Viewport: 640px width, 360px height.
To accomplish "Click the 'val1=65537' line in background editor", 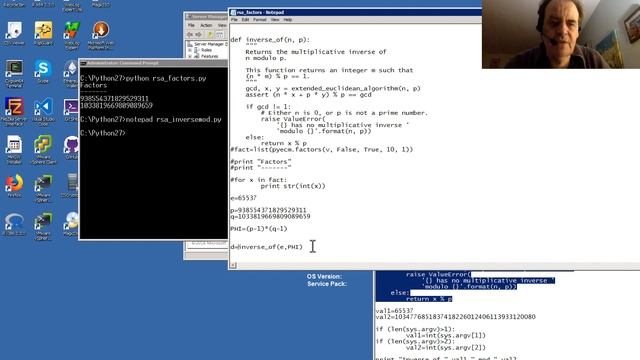I will 394,311.
